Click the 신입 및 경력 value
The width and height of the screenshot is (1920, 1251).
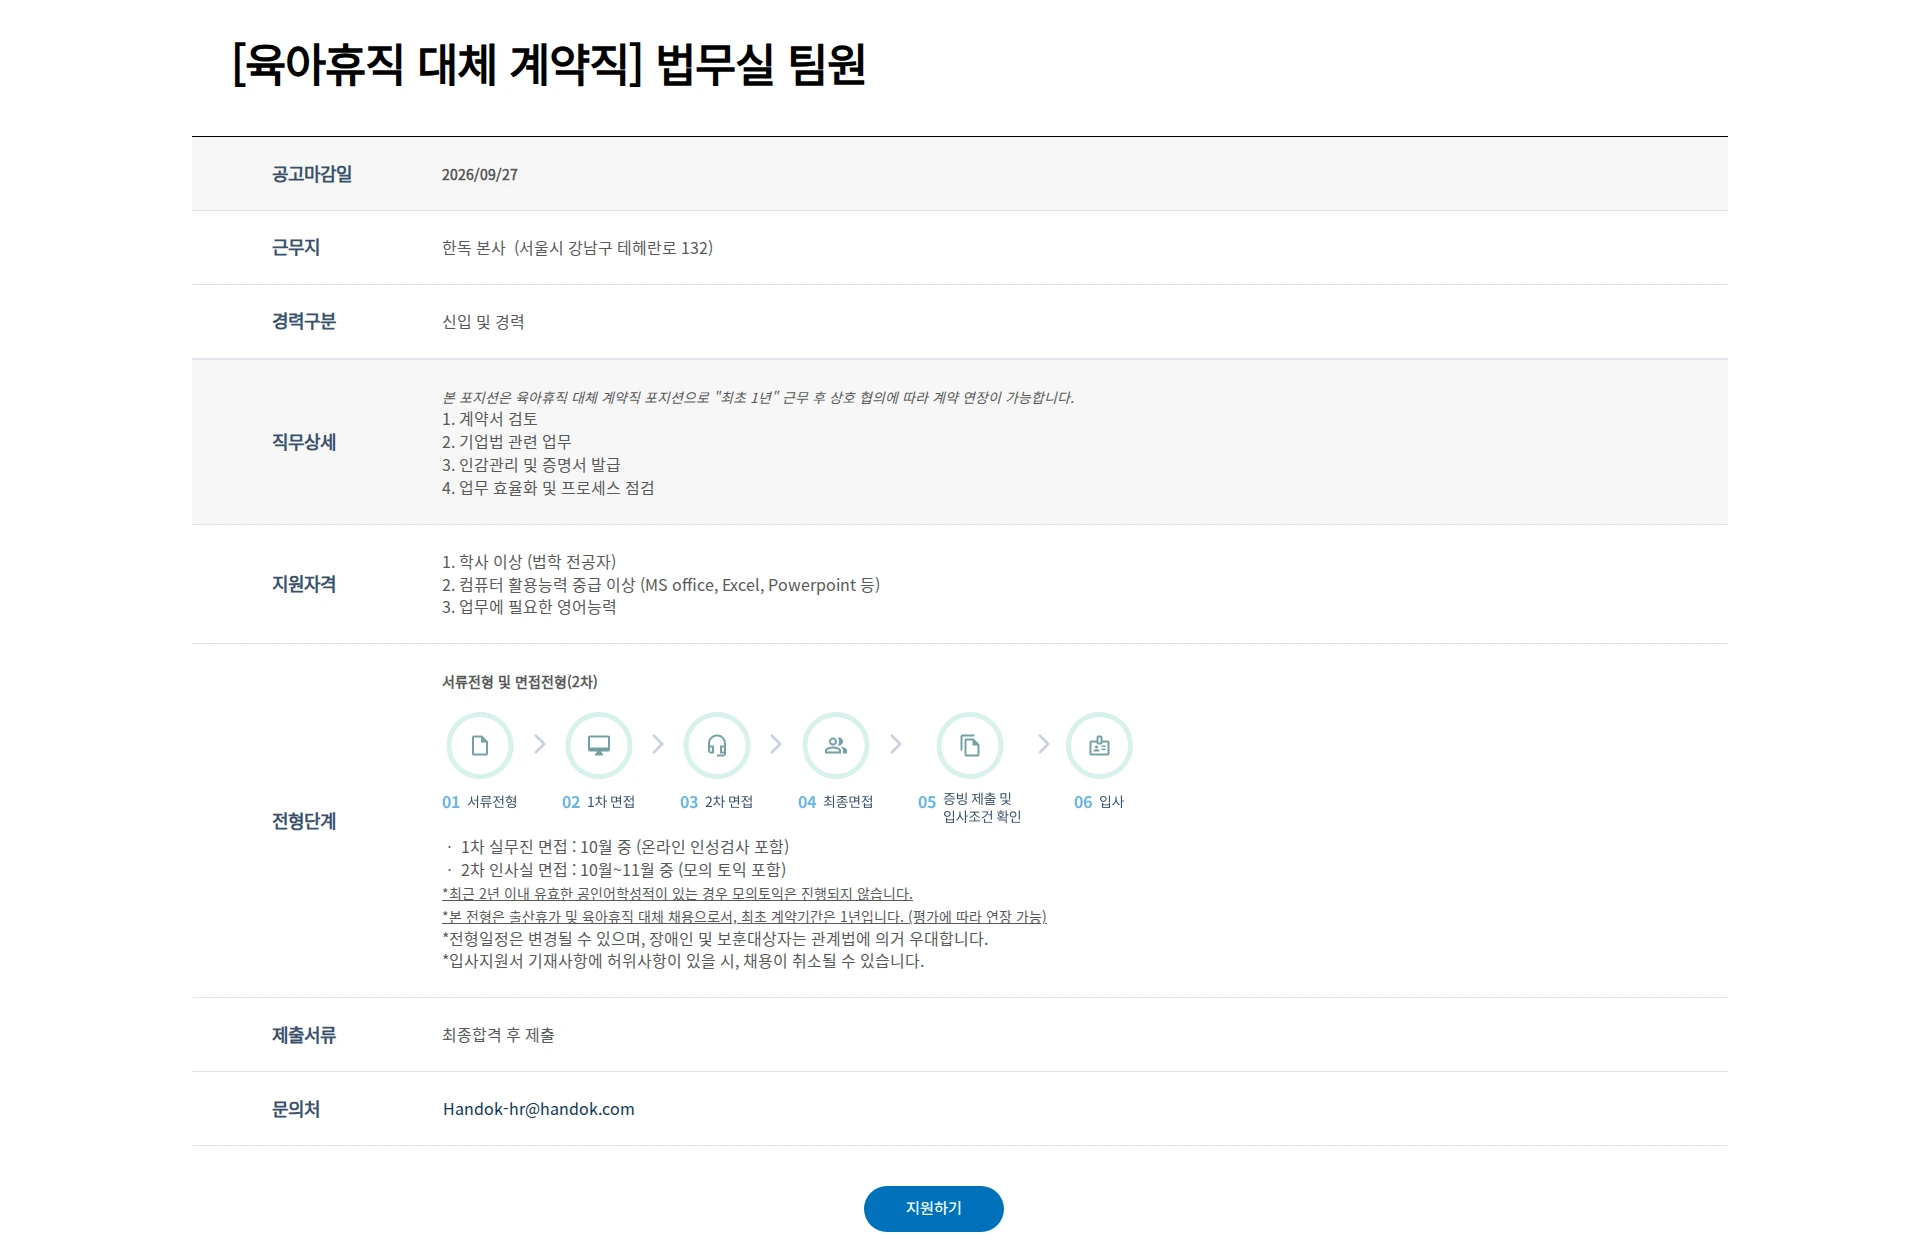tap(483, 322)
